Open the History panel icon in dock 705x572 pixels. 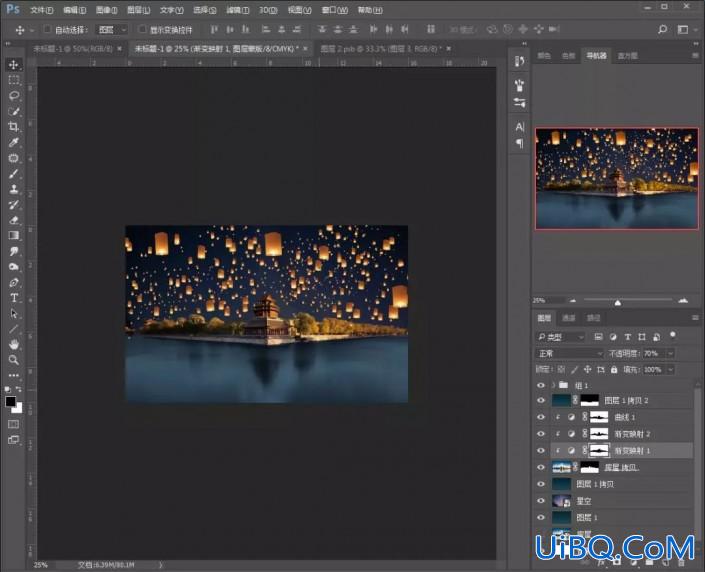click(x=520, y=61)
